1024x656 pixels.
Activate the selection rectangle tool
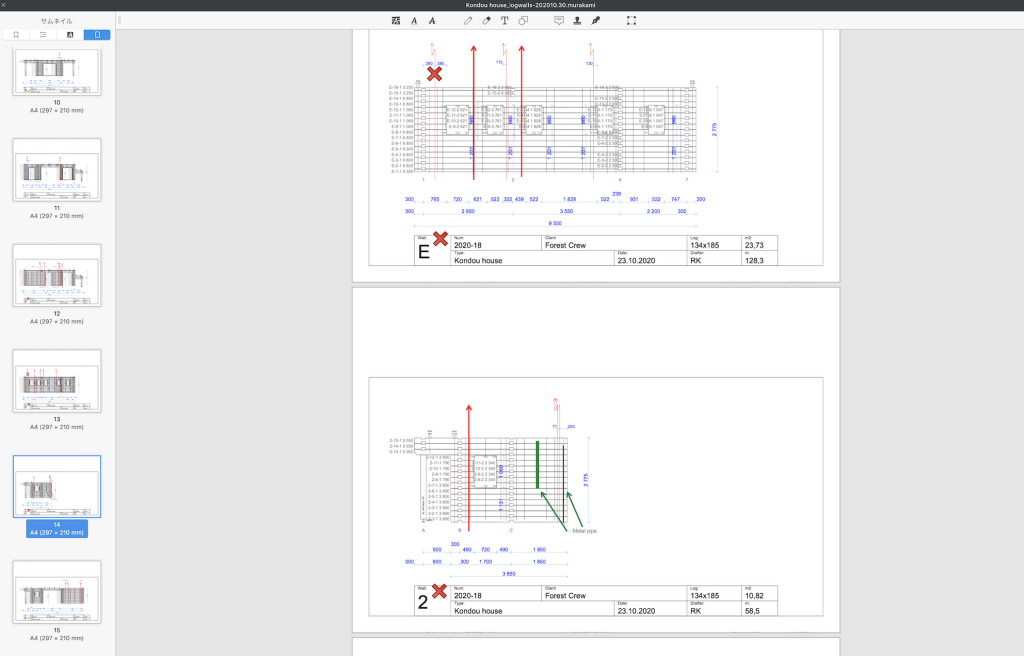pos(632,21)
